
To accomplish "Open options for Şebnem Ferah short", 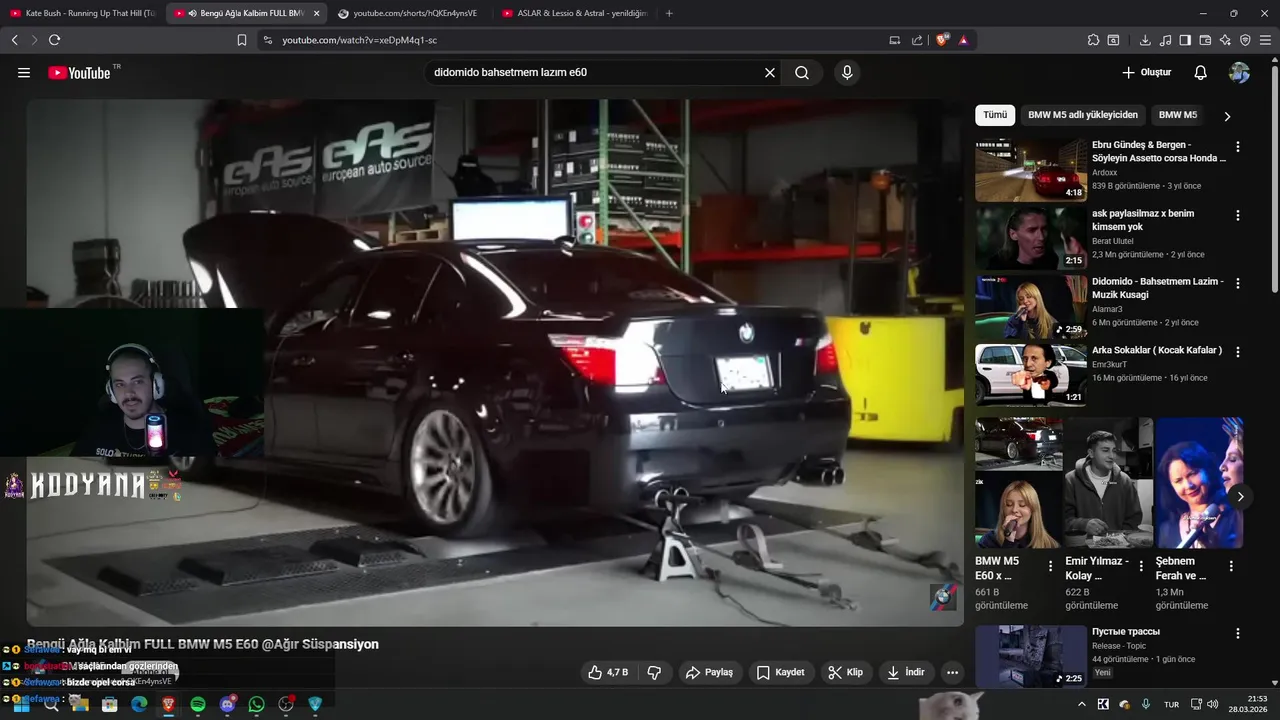I will coord(1231,566).
